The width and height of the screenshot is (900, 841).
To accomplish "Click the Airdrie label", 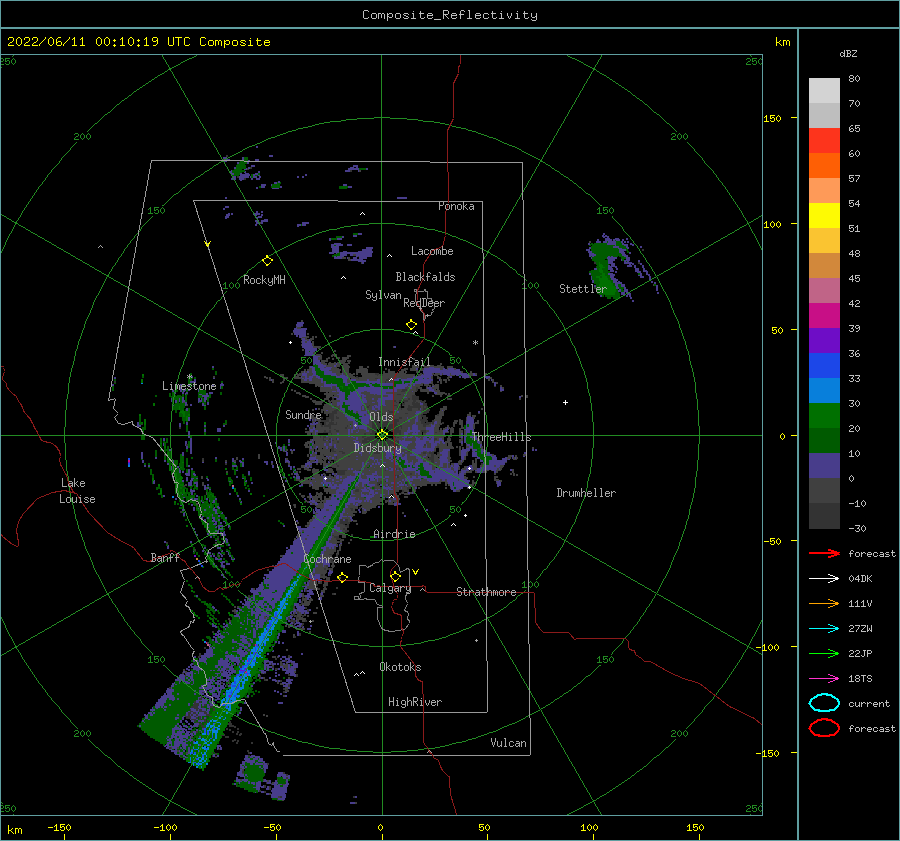I will click(394, 534).
